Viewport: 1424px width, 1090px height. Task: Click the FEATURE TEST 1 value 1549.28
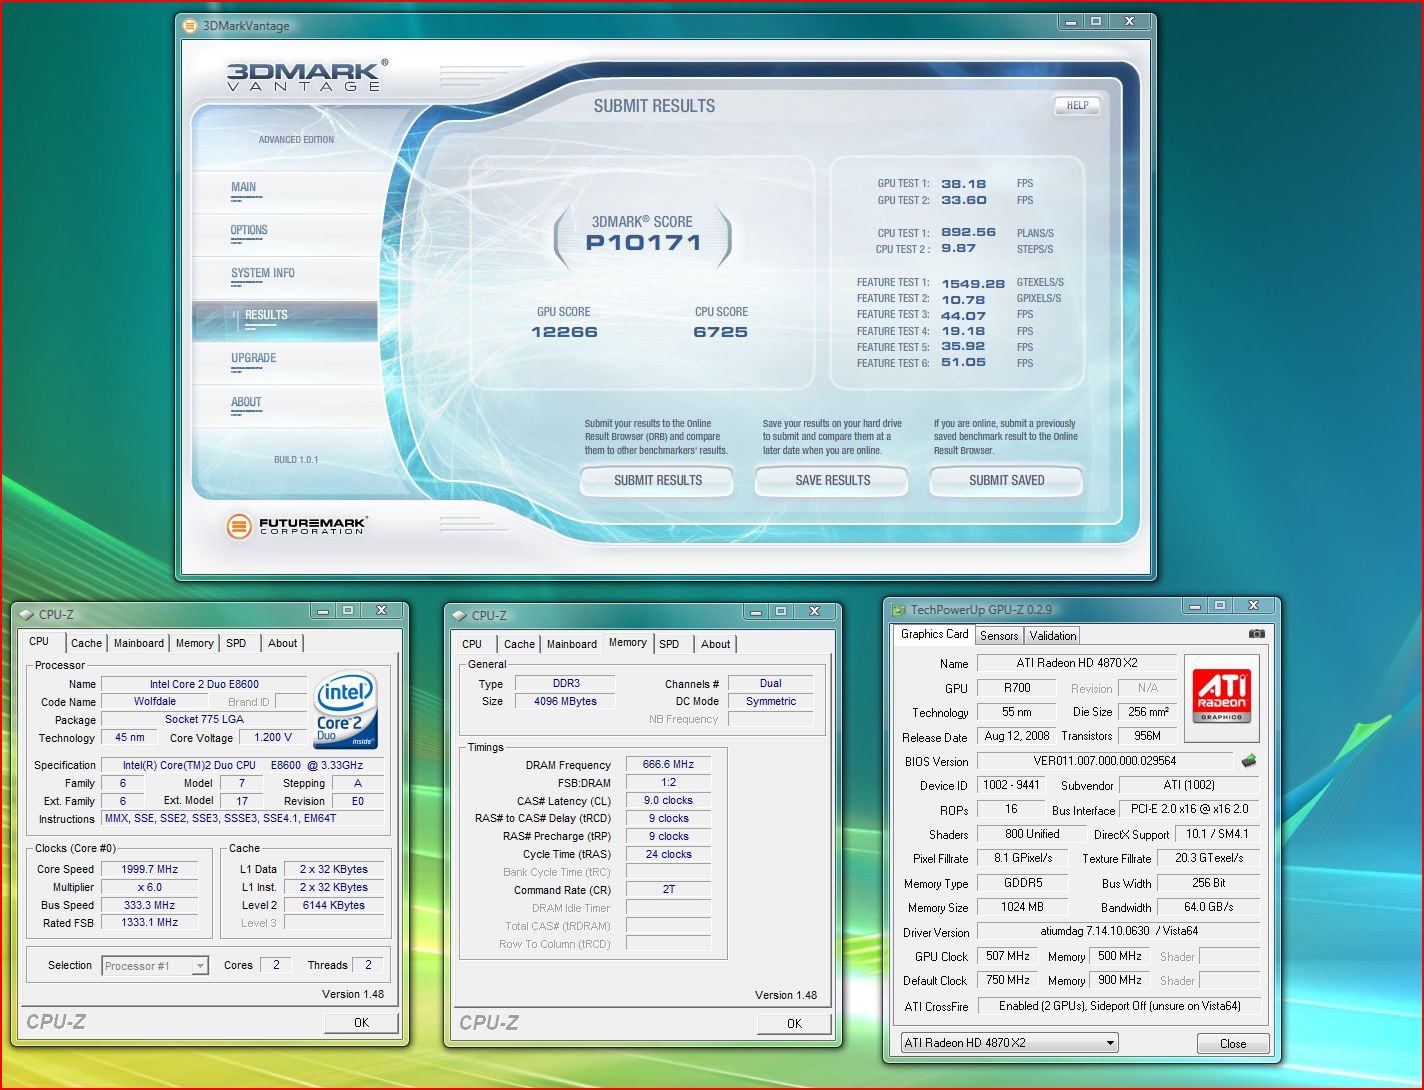[x=972, y=283]
